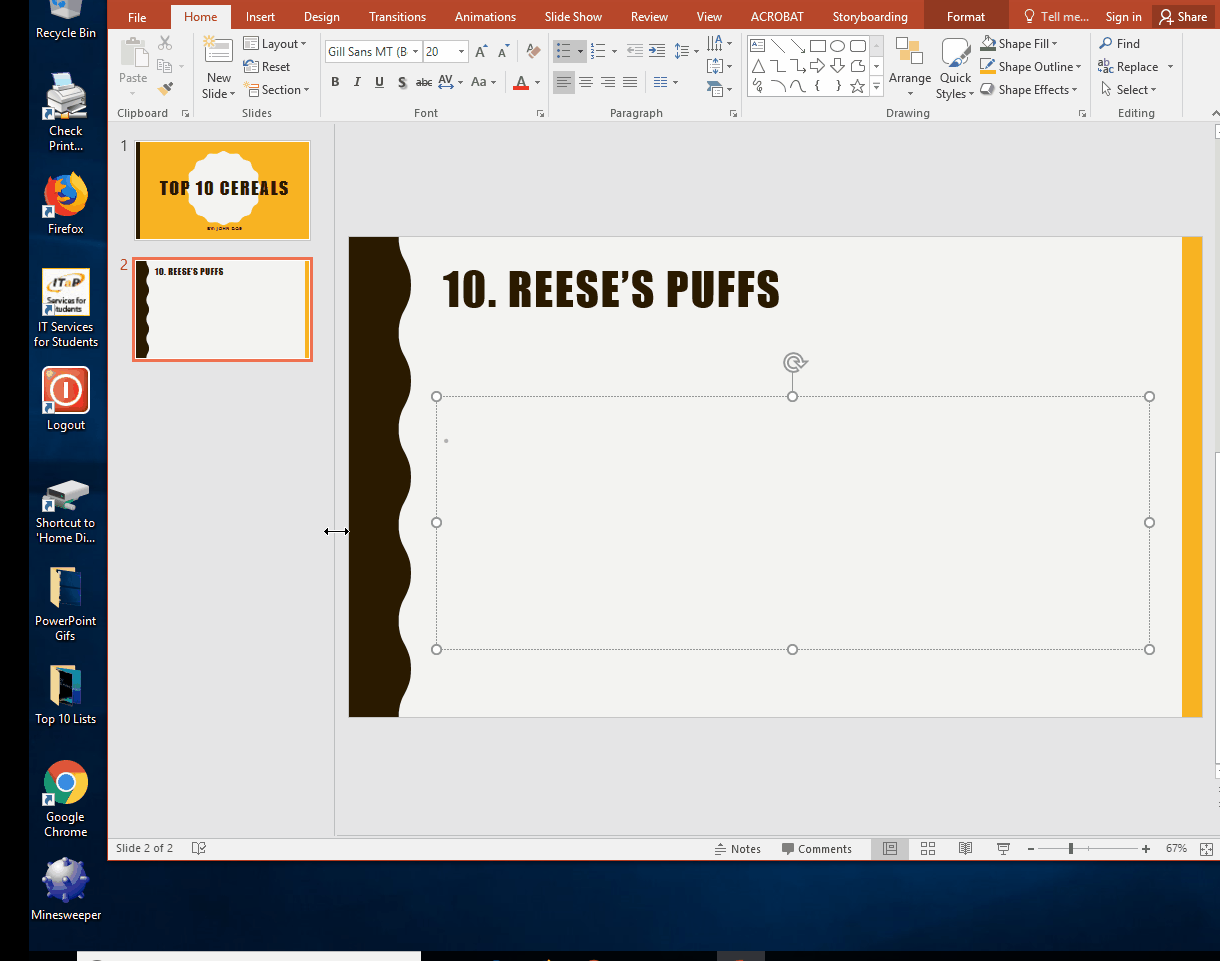The height and width of the screenshot is (961, 1220).
Task: Expand the Shape Effects dropdown
Action: coord(1029,90)
